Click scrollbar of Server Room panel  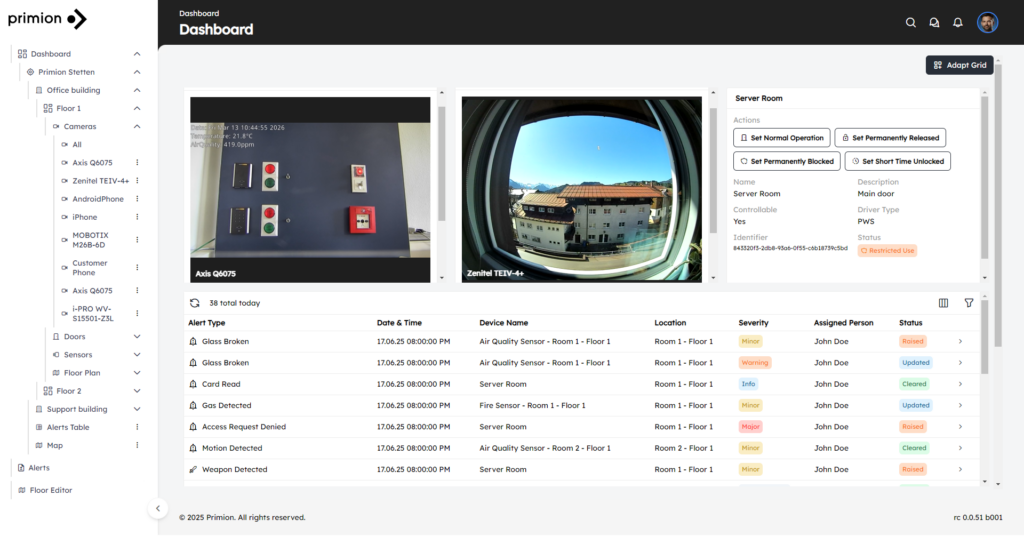tap(984, 178)
